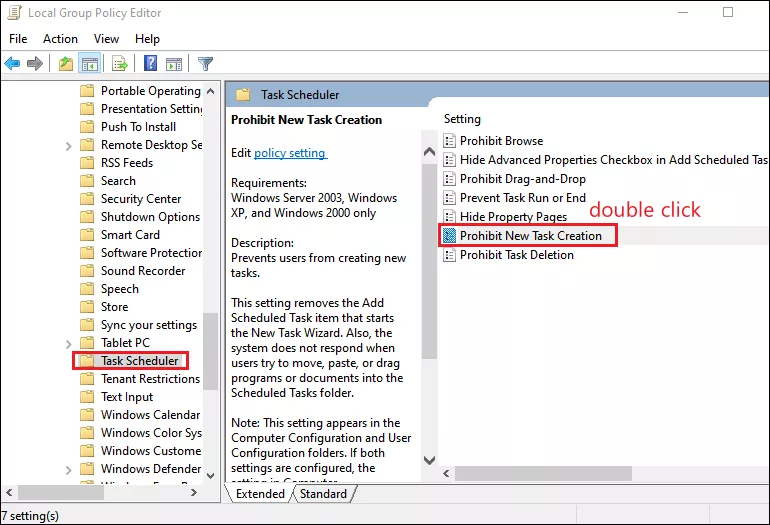
Task: Click the Sound Recorder folder icon
Action: pyautogui.click(x=87, y=271)
